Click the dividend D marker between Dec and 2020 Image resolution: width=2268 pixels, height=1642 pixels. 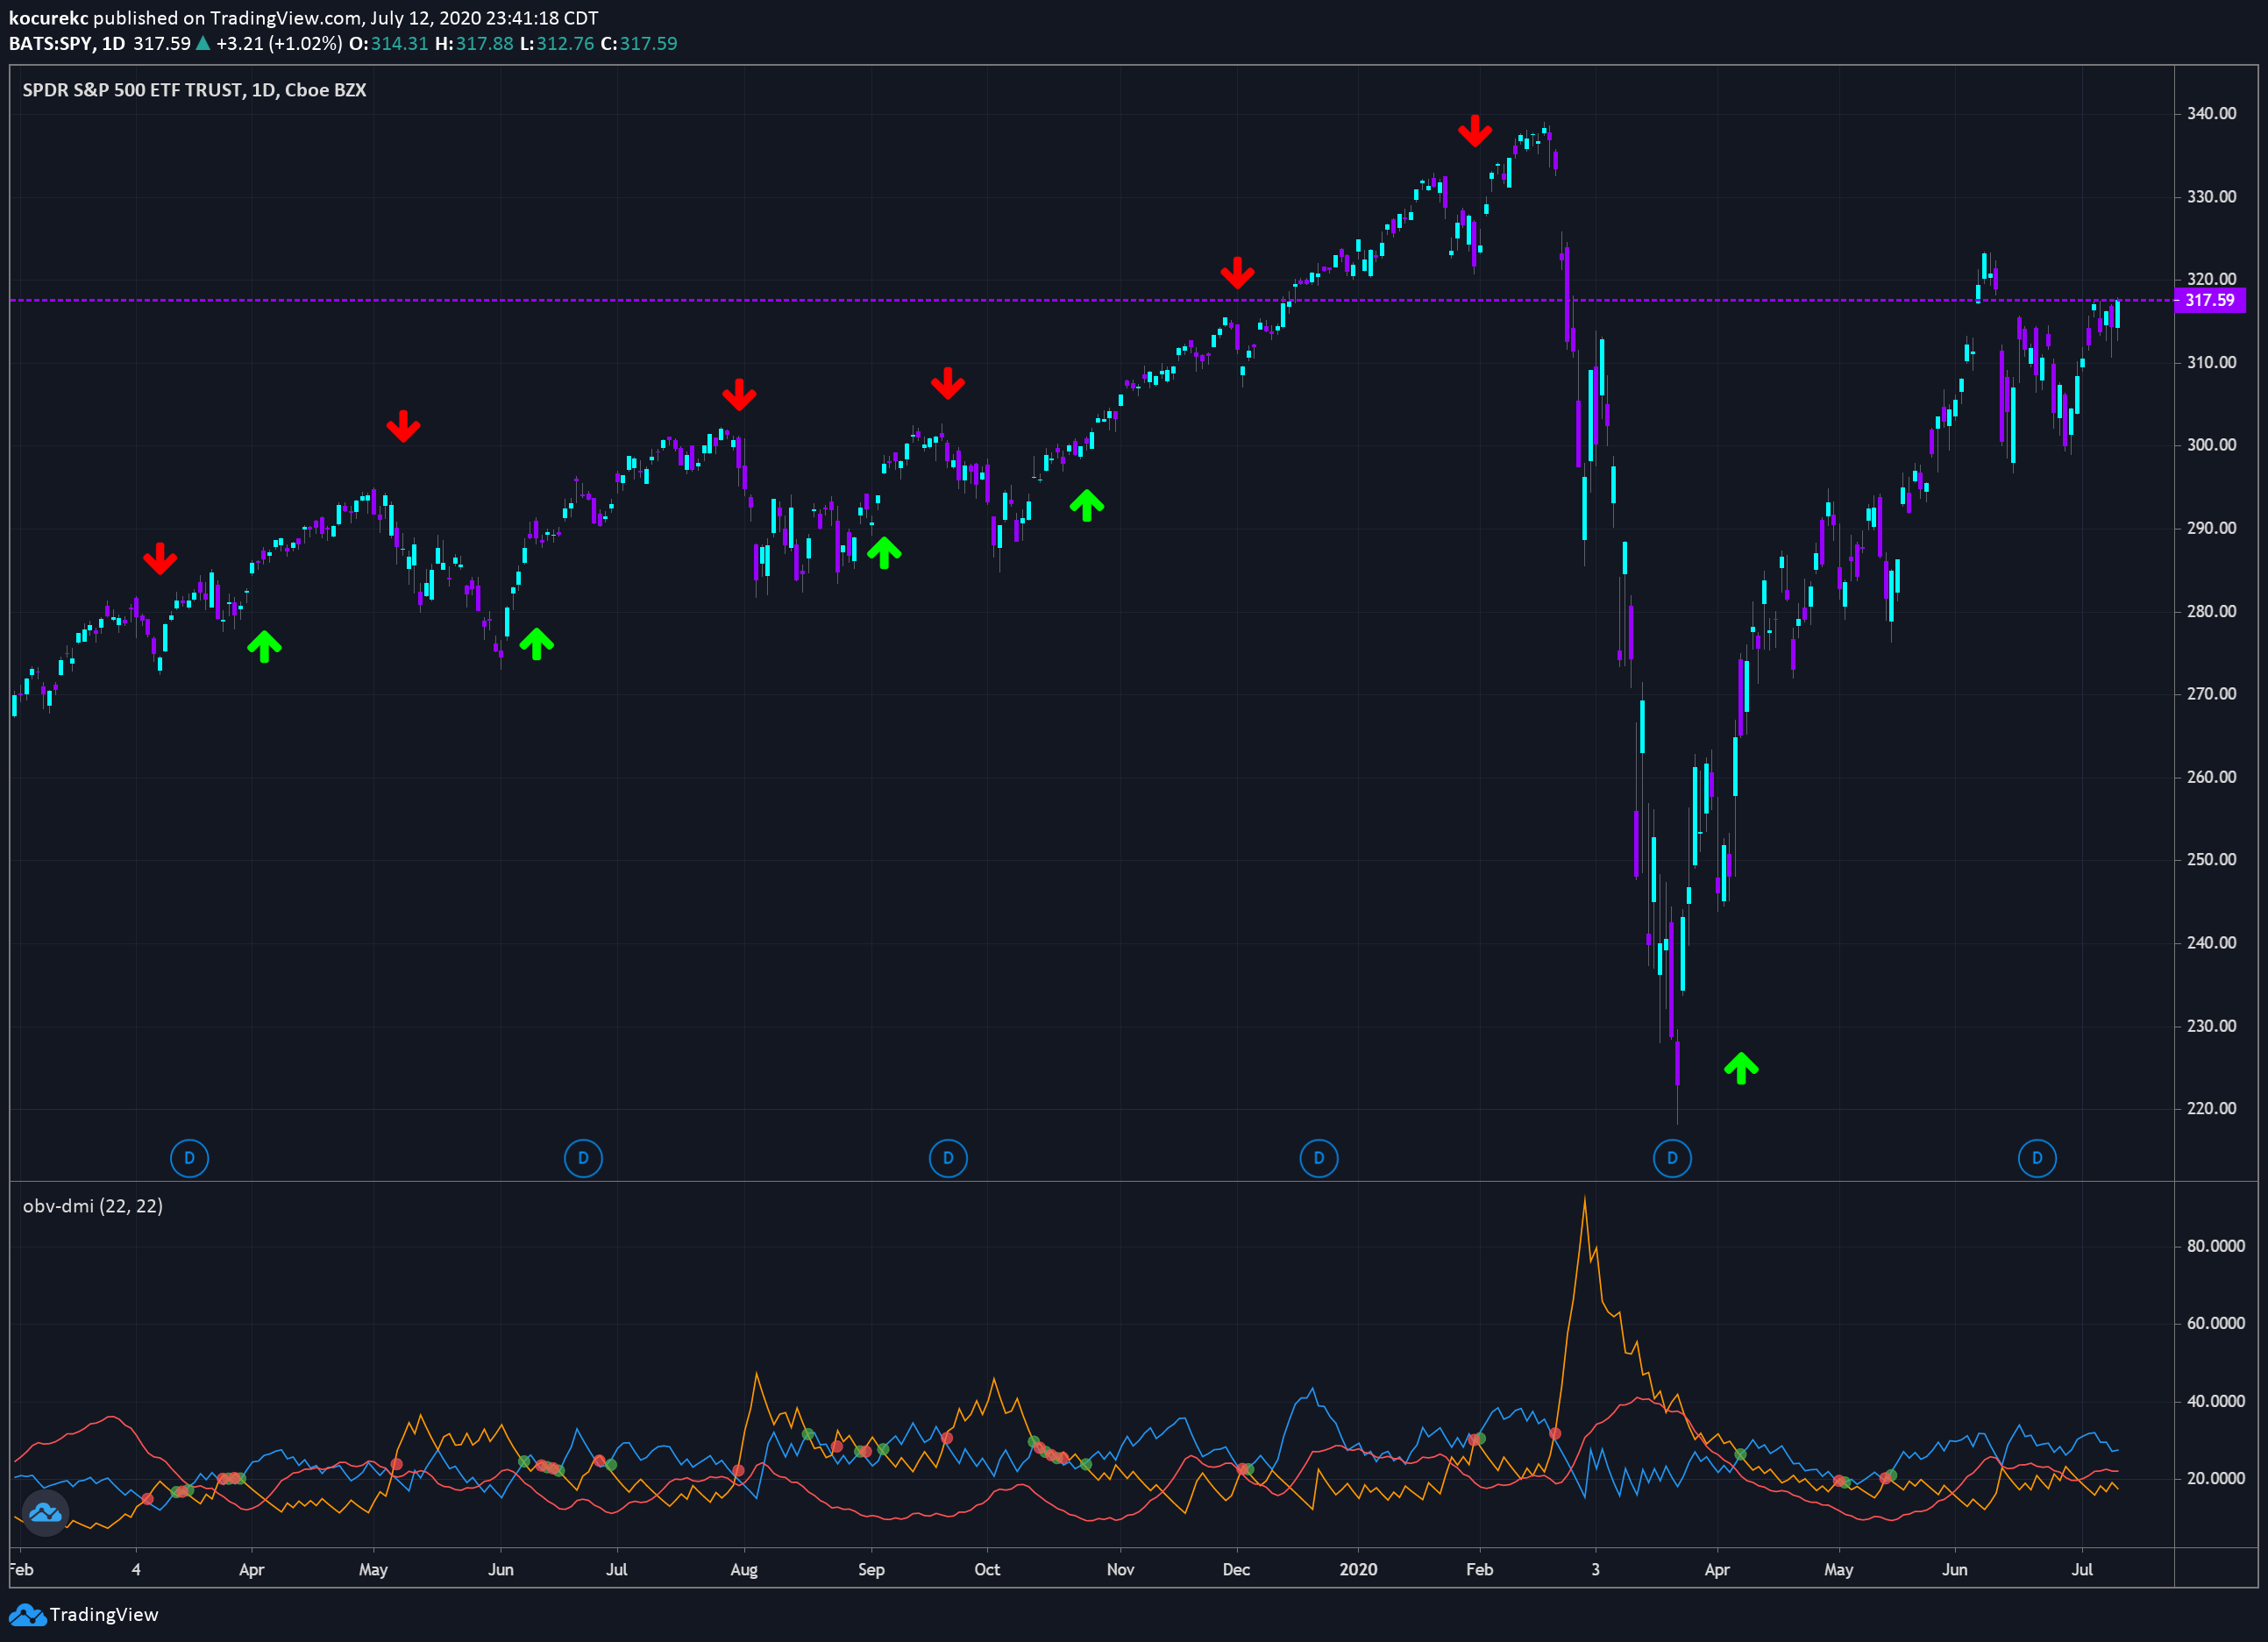[x=1318, y=1158]
